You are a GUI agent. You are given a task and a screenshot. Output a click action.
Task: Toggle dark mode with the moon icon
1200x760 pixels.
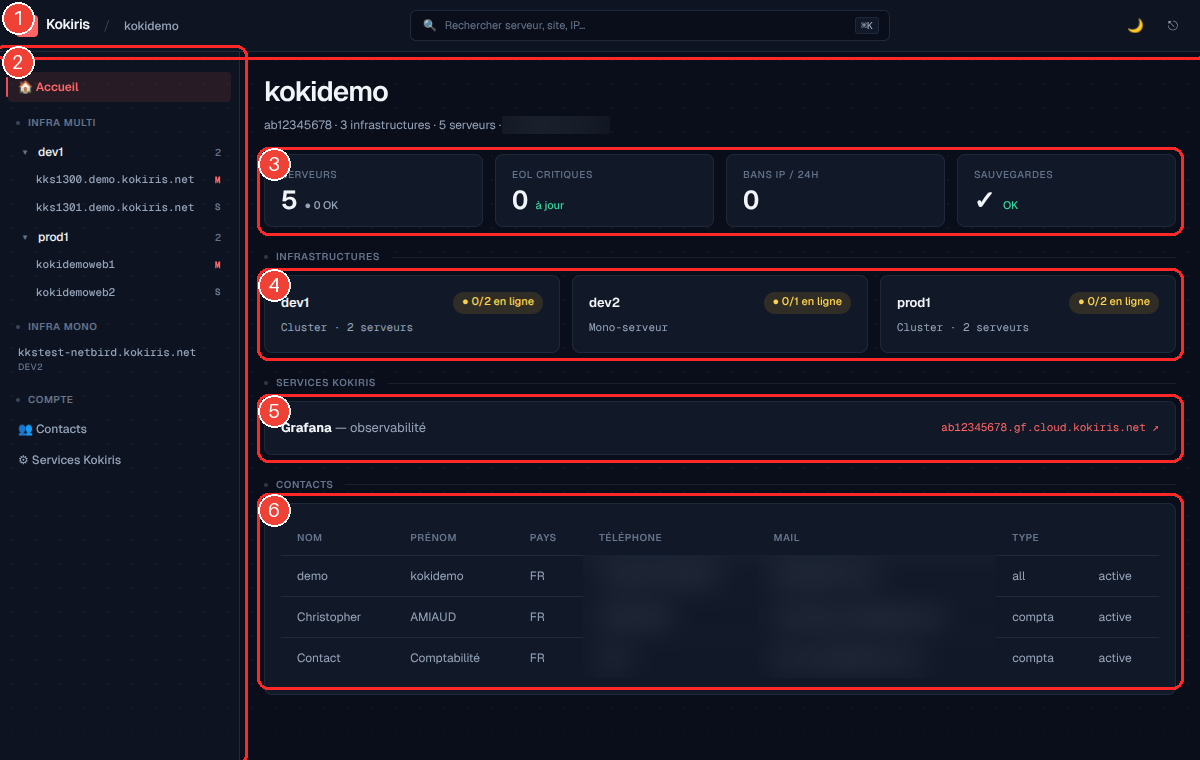pos(1135,26)
